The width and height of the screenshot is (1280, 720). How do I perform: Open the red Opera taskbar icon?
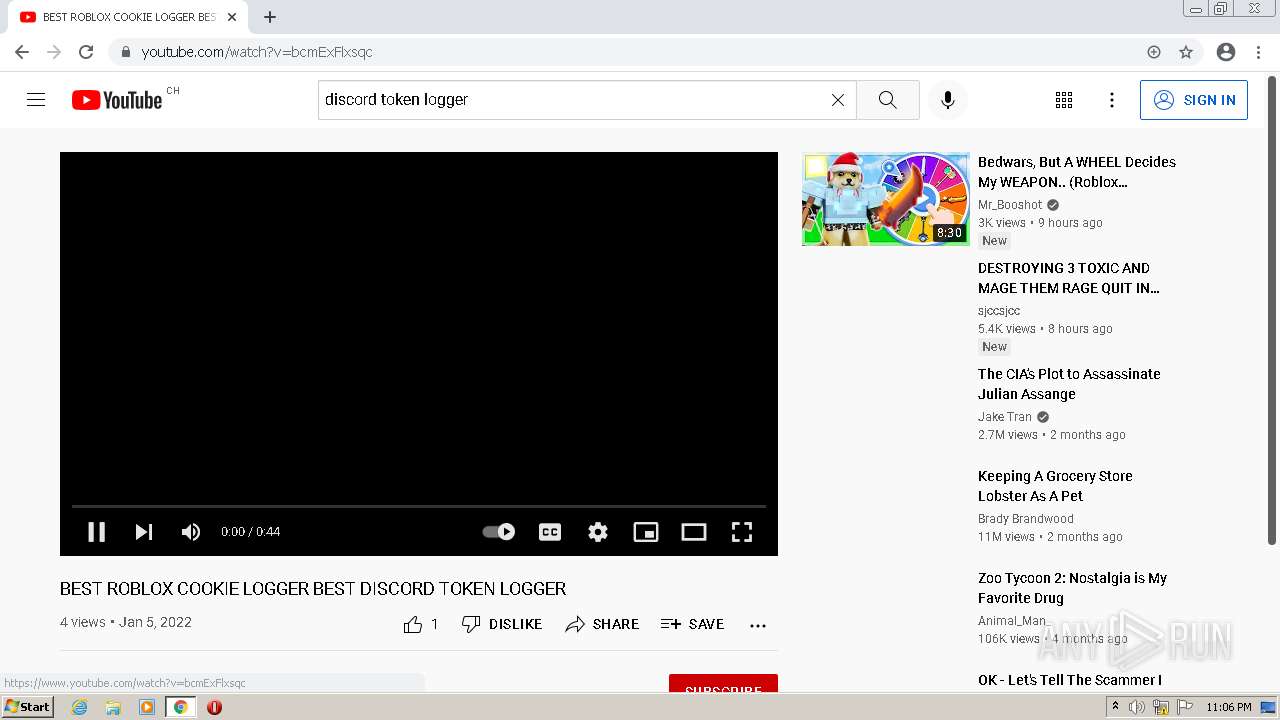pyautogui.click(x=214, y=707)
